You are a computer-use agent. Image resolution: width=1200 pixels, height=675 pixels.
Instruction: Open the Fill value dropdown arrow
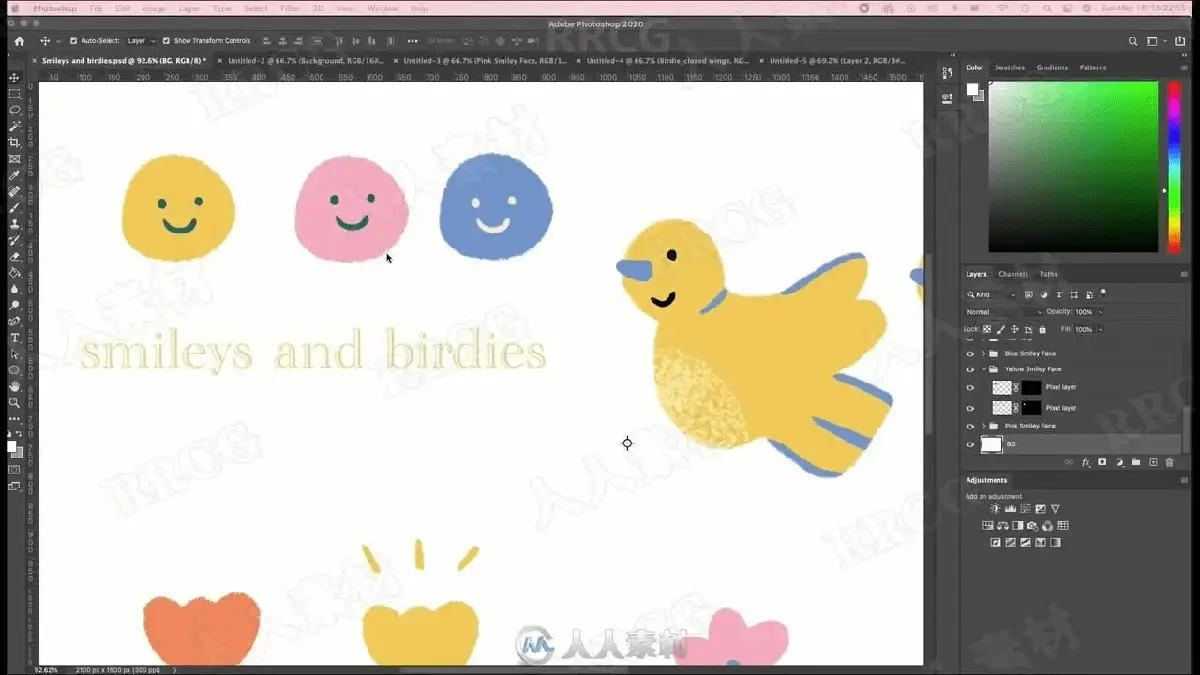pos(1100,329)
